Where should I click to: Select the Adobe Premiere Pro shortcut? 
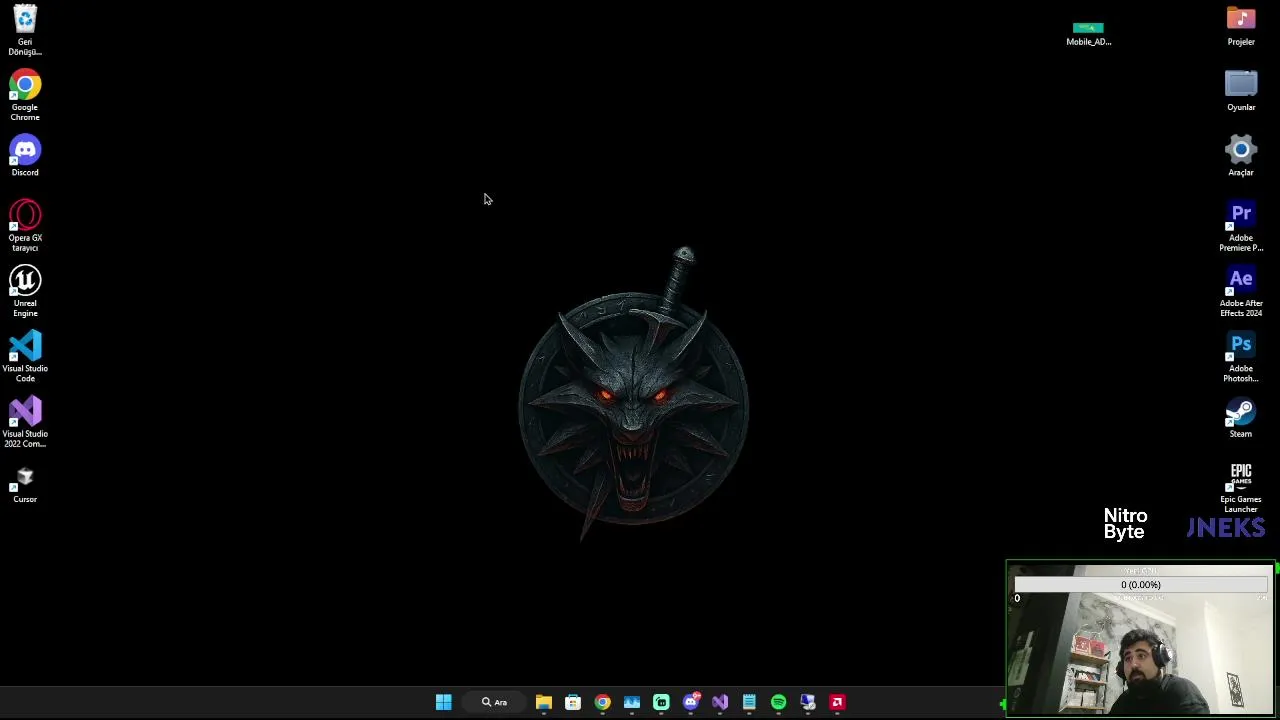(1241, 226)
